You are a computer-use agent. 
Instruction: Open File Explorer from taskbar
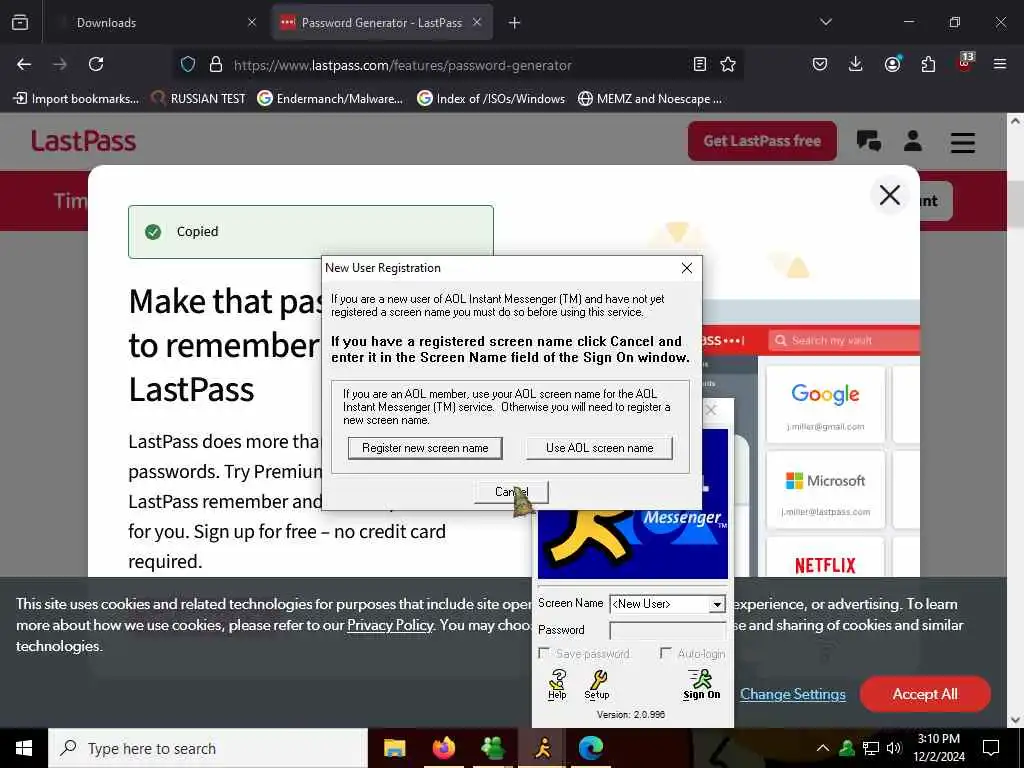(x=394, y=748)
